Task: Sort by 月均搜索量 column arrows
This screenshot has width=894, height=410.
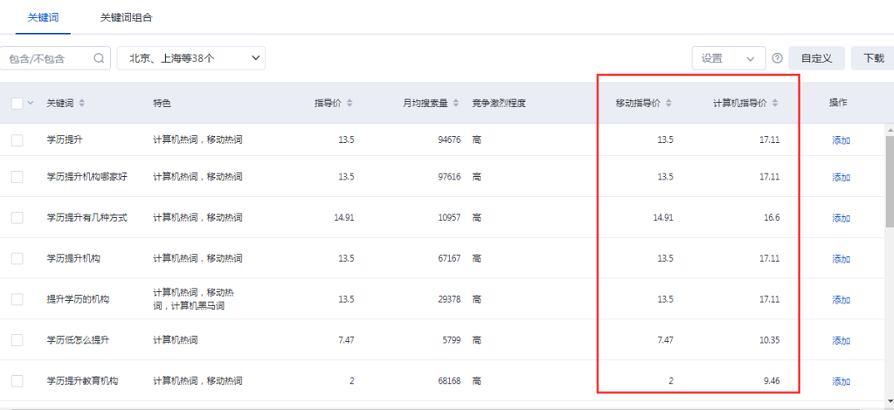Action: pyautogui.click(x=456, y=103)
